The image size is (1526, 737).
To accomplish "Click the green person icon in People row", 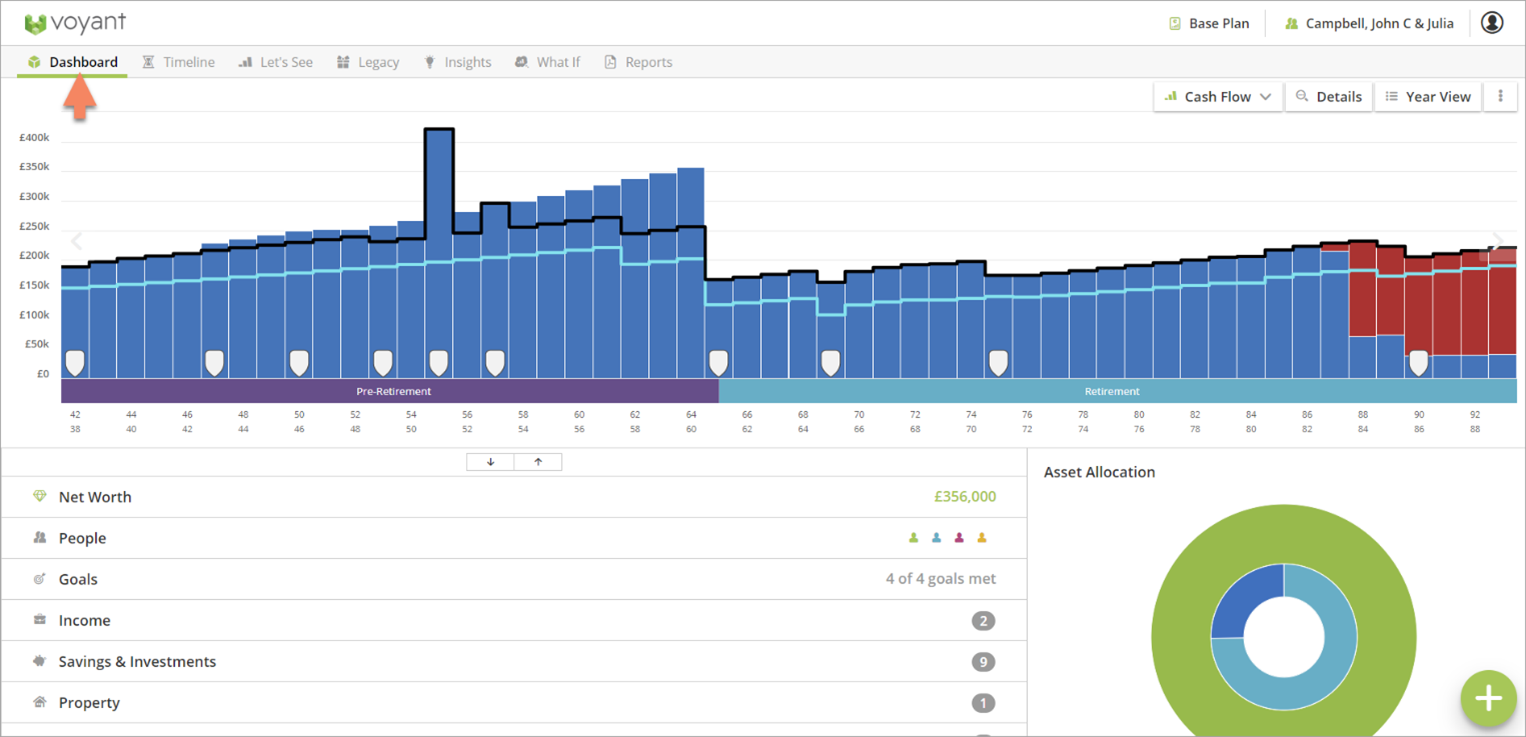I will (913, 538).
